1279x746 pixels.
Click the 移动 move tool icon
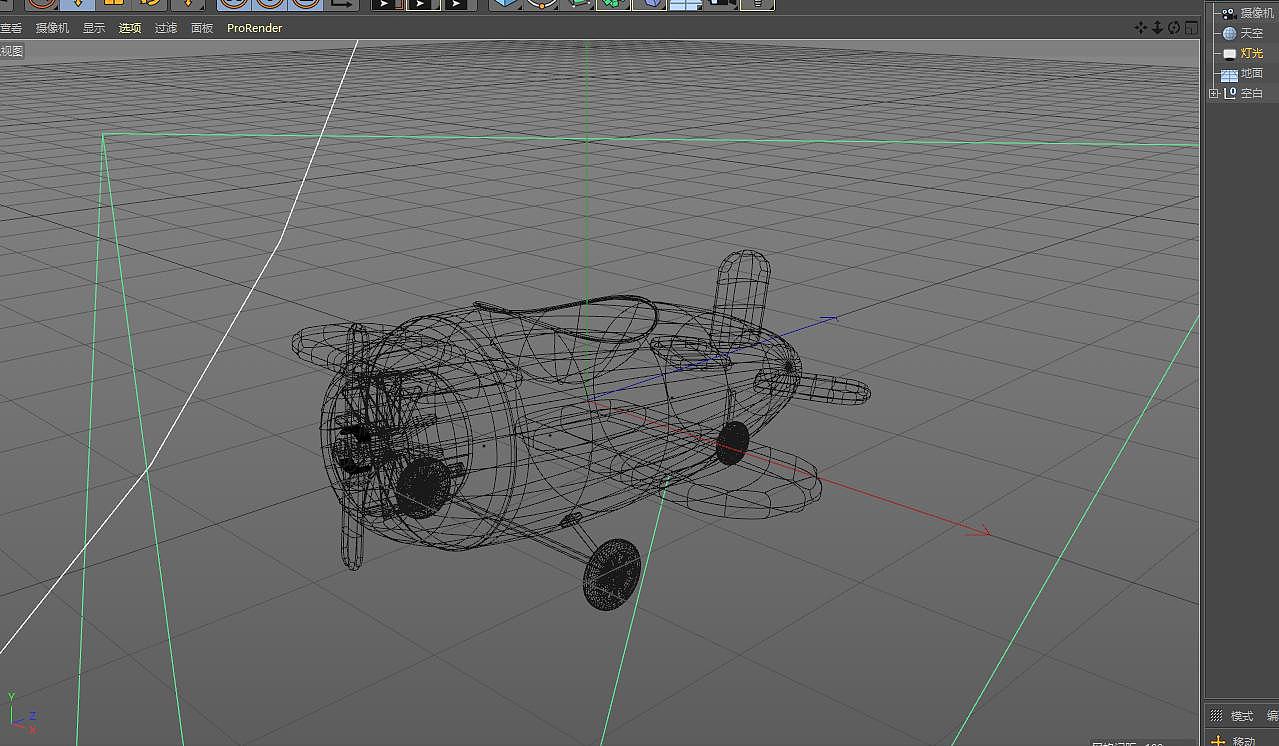[1218, 741]
